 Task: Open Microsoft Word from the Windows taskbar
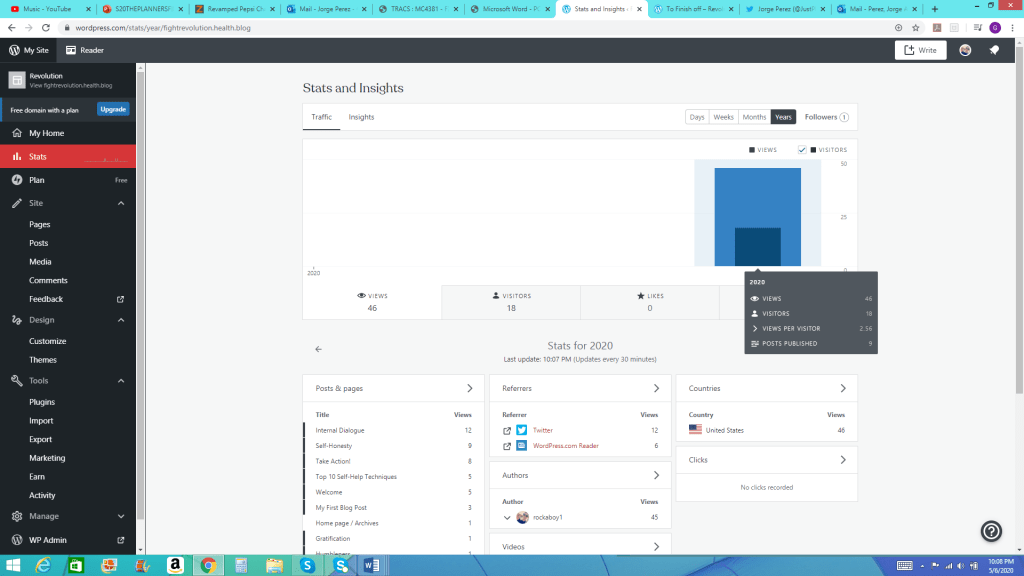pos(370,565)
